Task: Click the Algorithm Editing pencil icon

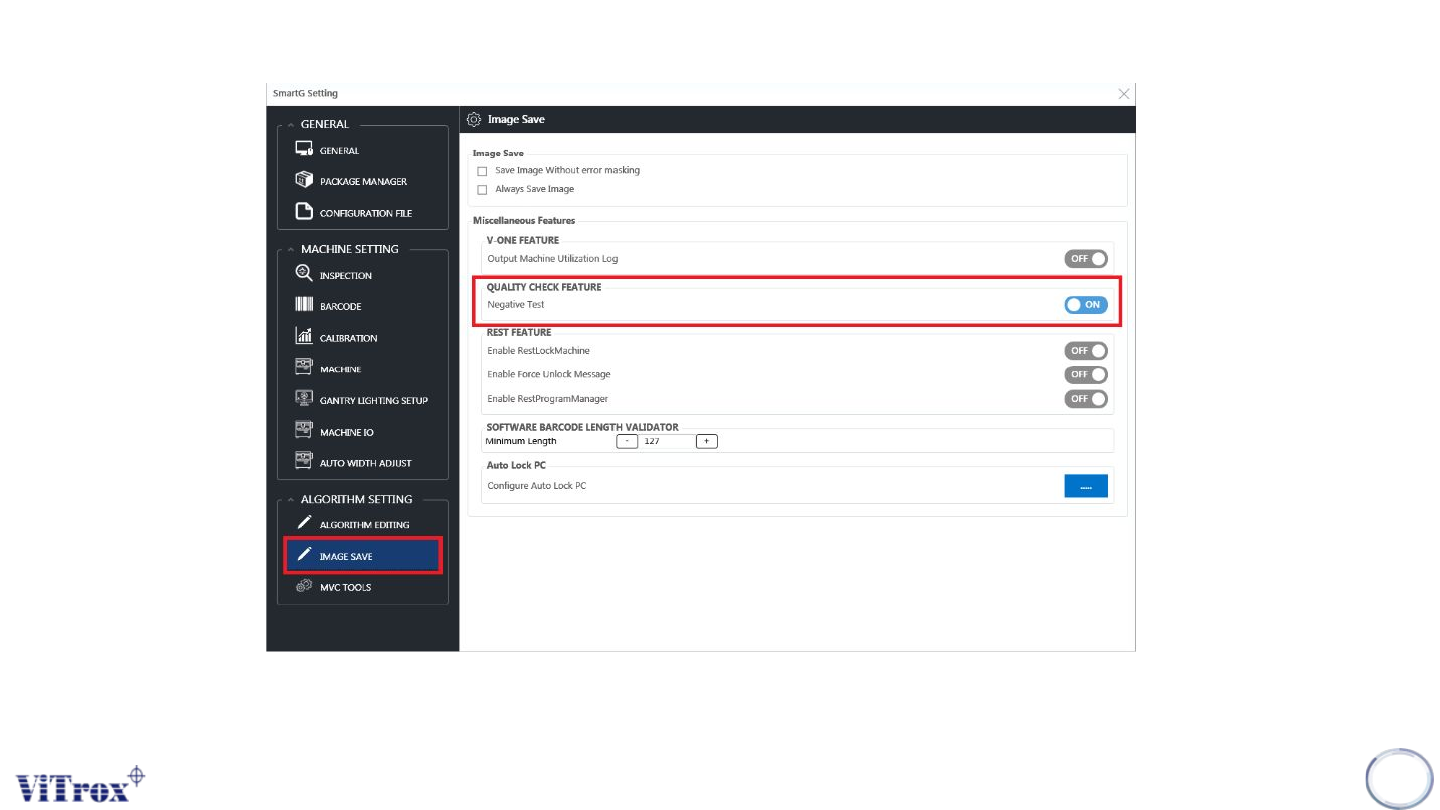Action: [x=305, y=523]
